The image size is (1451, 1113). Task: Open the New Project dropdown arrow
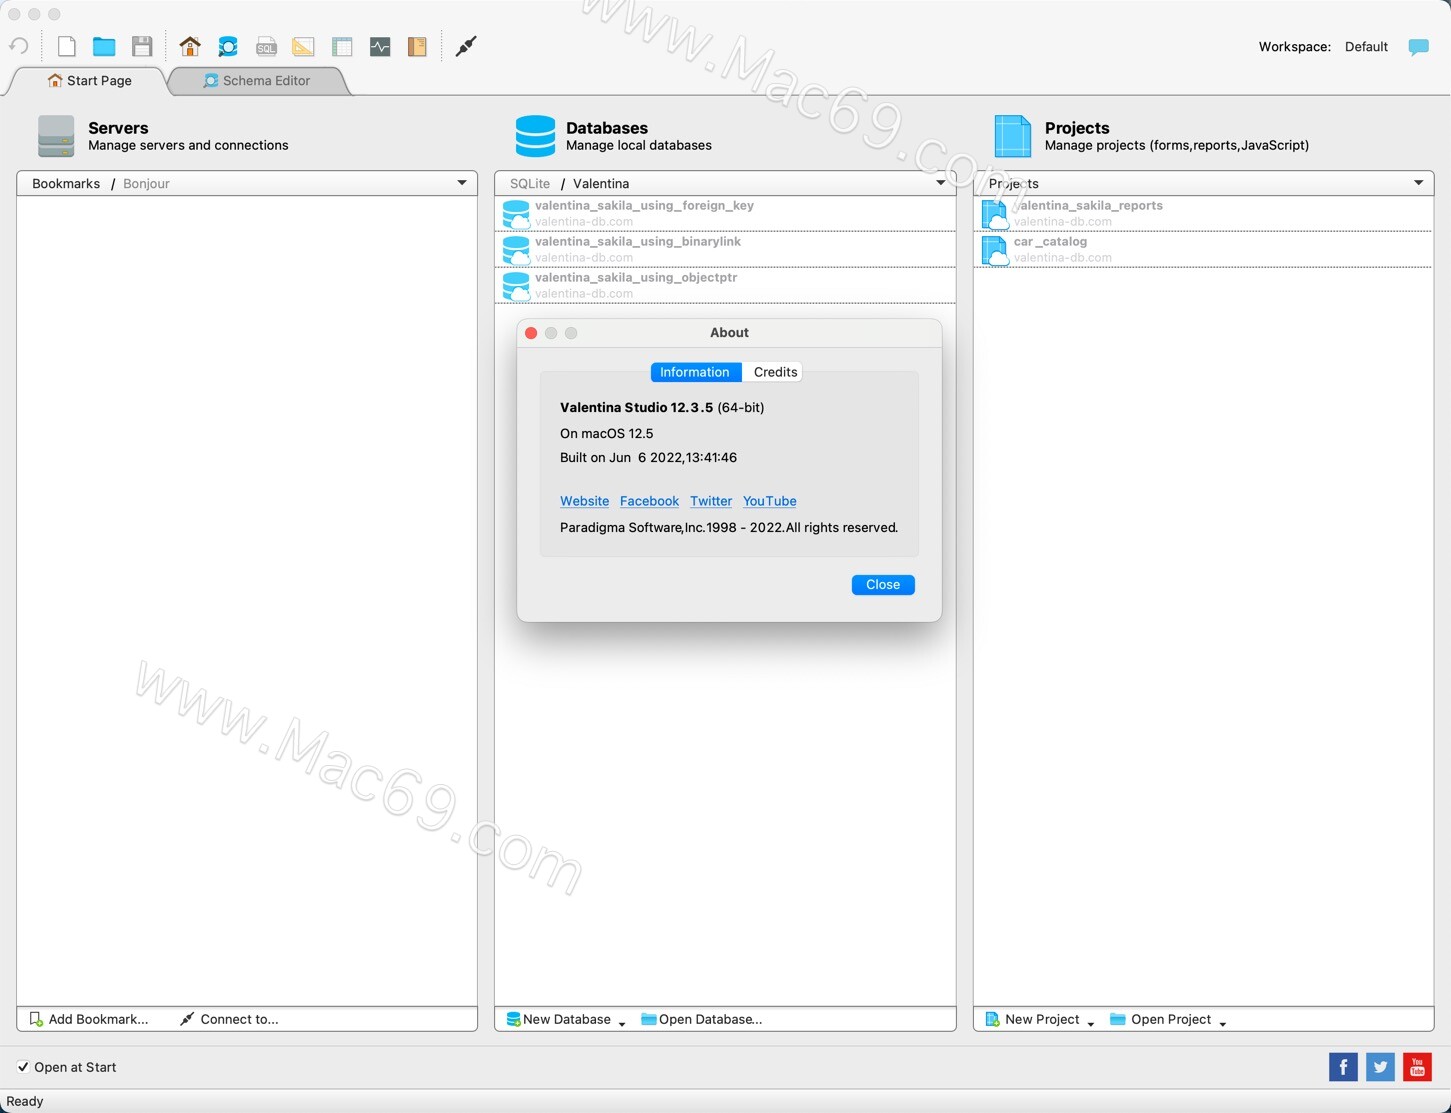click(x=1091, y=1023)
